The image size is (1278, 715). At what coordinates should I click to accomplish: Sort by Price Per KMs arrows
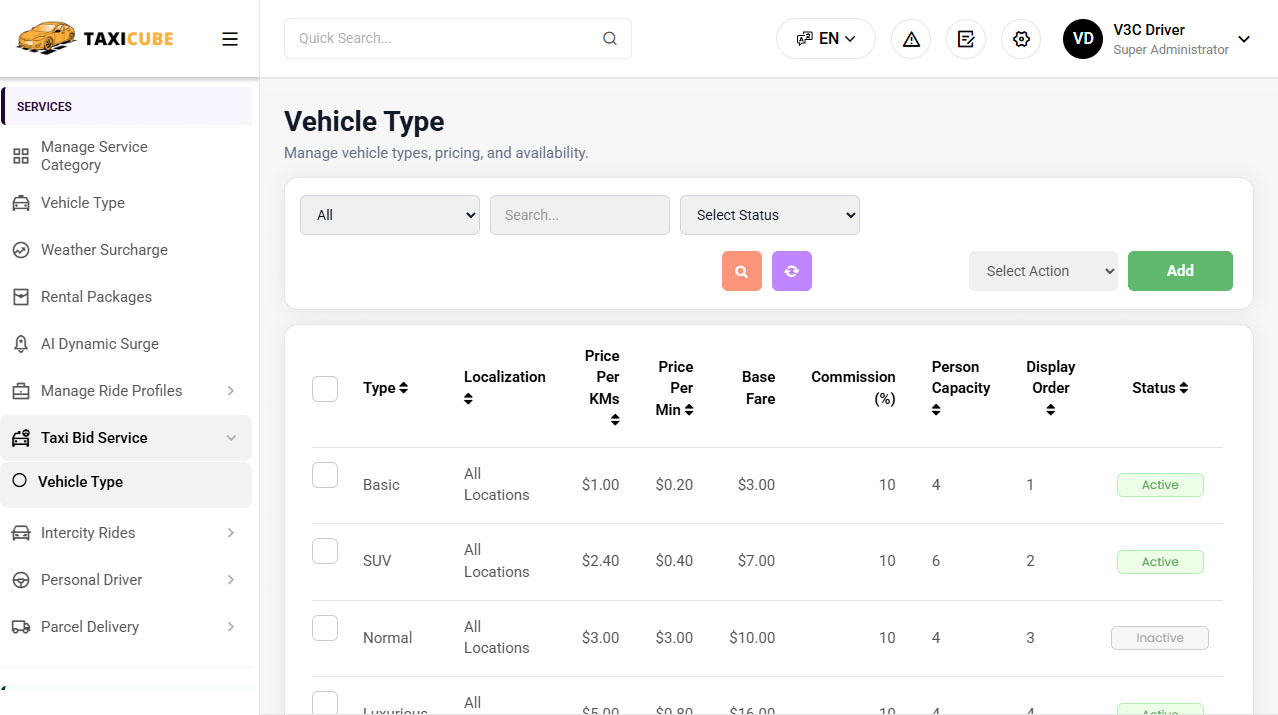[x=615, y=420]
